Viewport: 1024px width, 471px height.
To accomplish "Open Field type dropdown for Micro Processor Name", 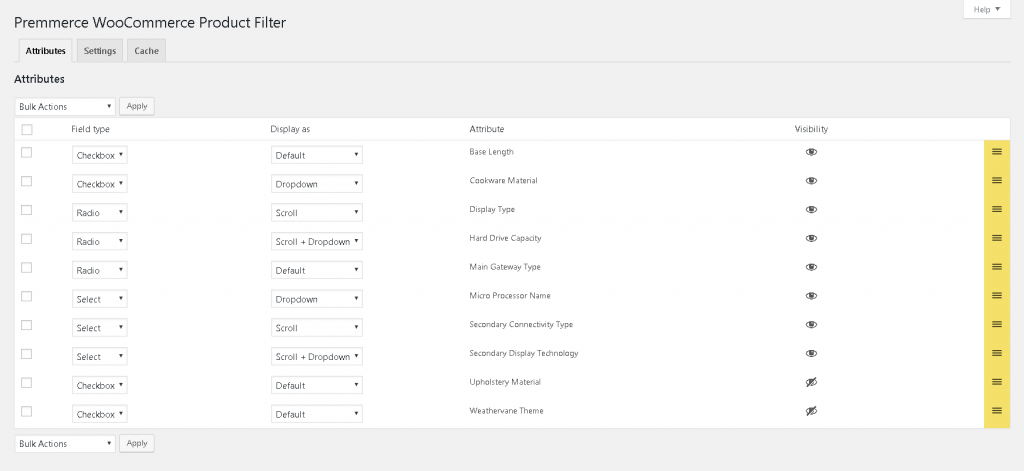I will click(x=99, y=299).
